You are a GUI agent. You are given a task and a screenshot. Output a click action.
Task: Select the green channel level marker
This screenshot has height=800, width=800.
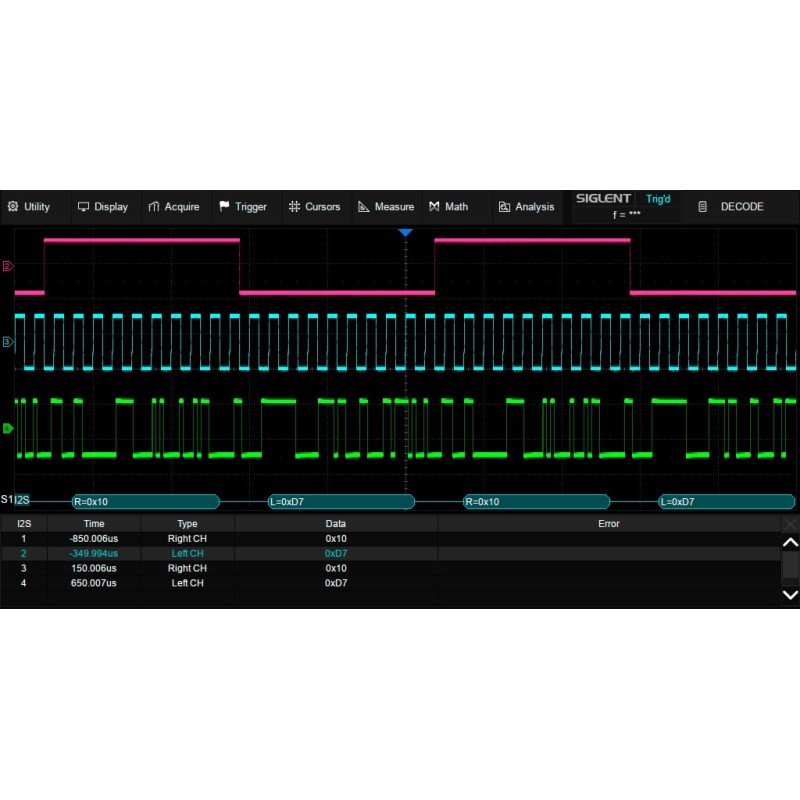pyautogui.click(x=8, y=428)
